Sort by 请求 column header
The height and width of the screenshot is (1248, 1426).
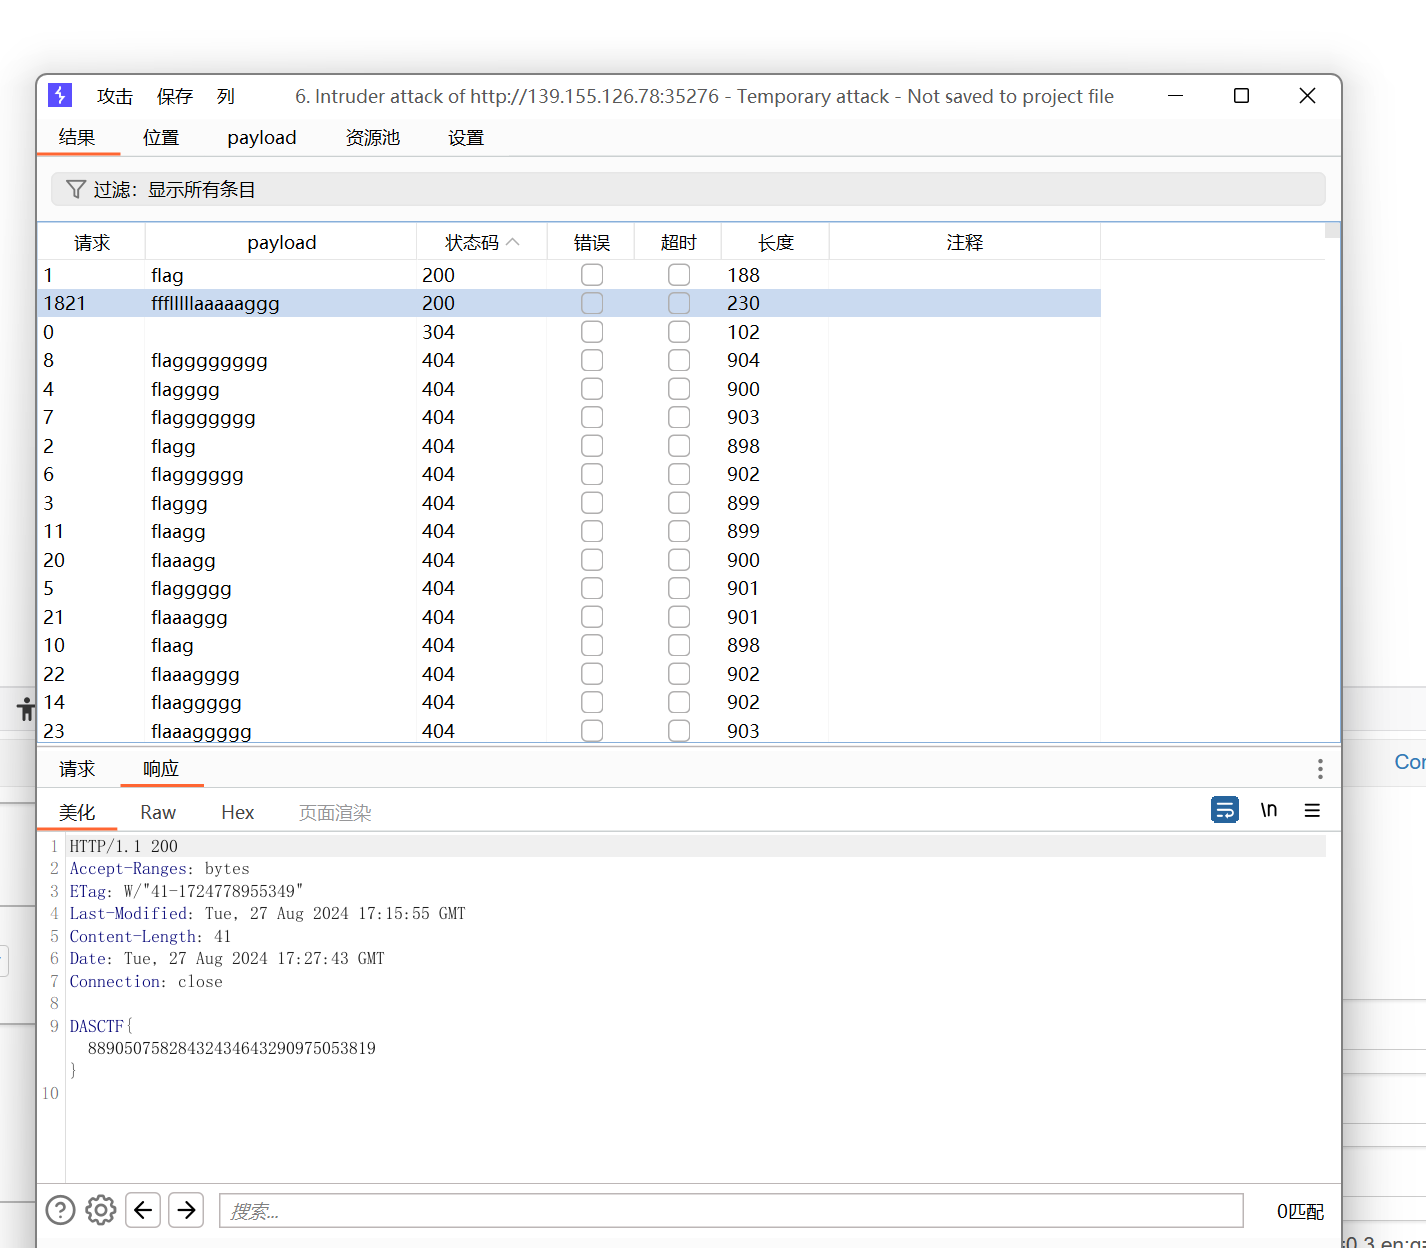92,242
